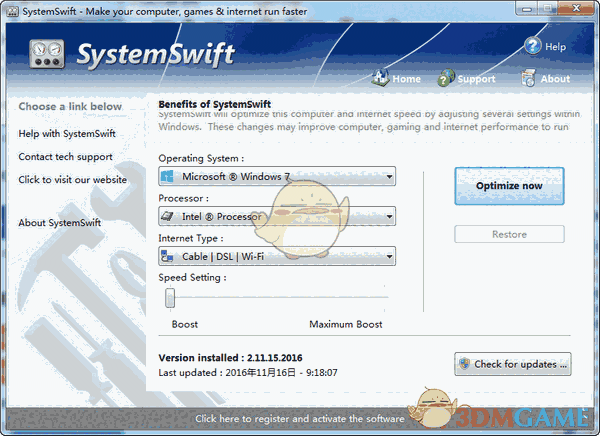The image size is (600, 436).
Task: Minimize the SystemSwift window
Action: [x=527, y=8]
